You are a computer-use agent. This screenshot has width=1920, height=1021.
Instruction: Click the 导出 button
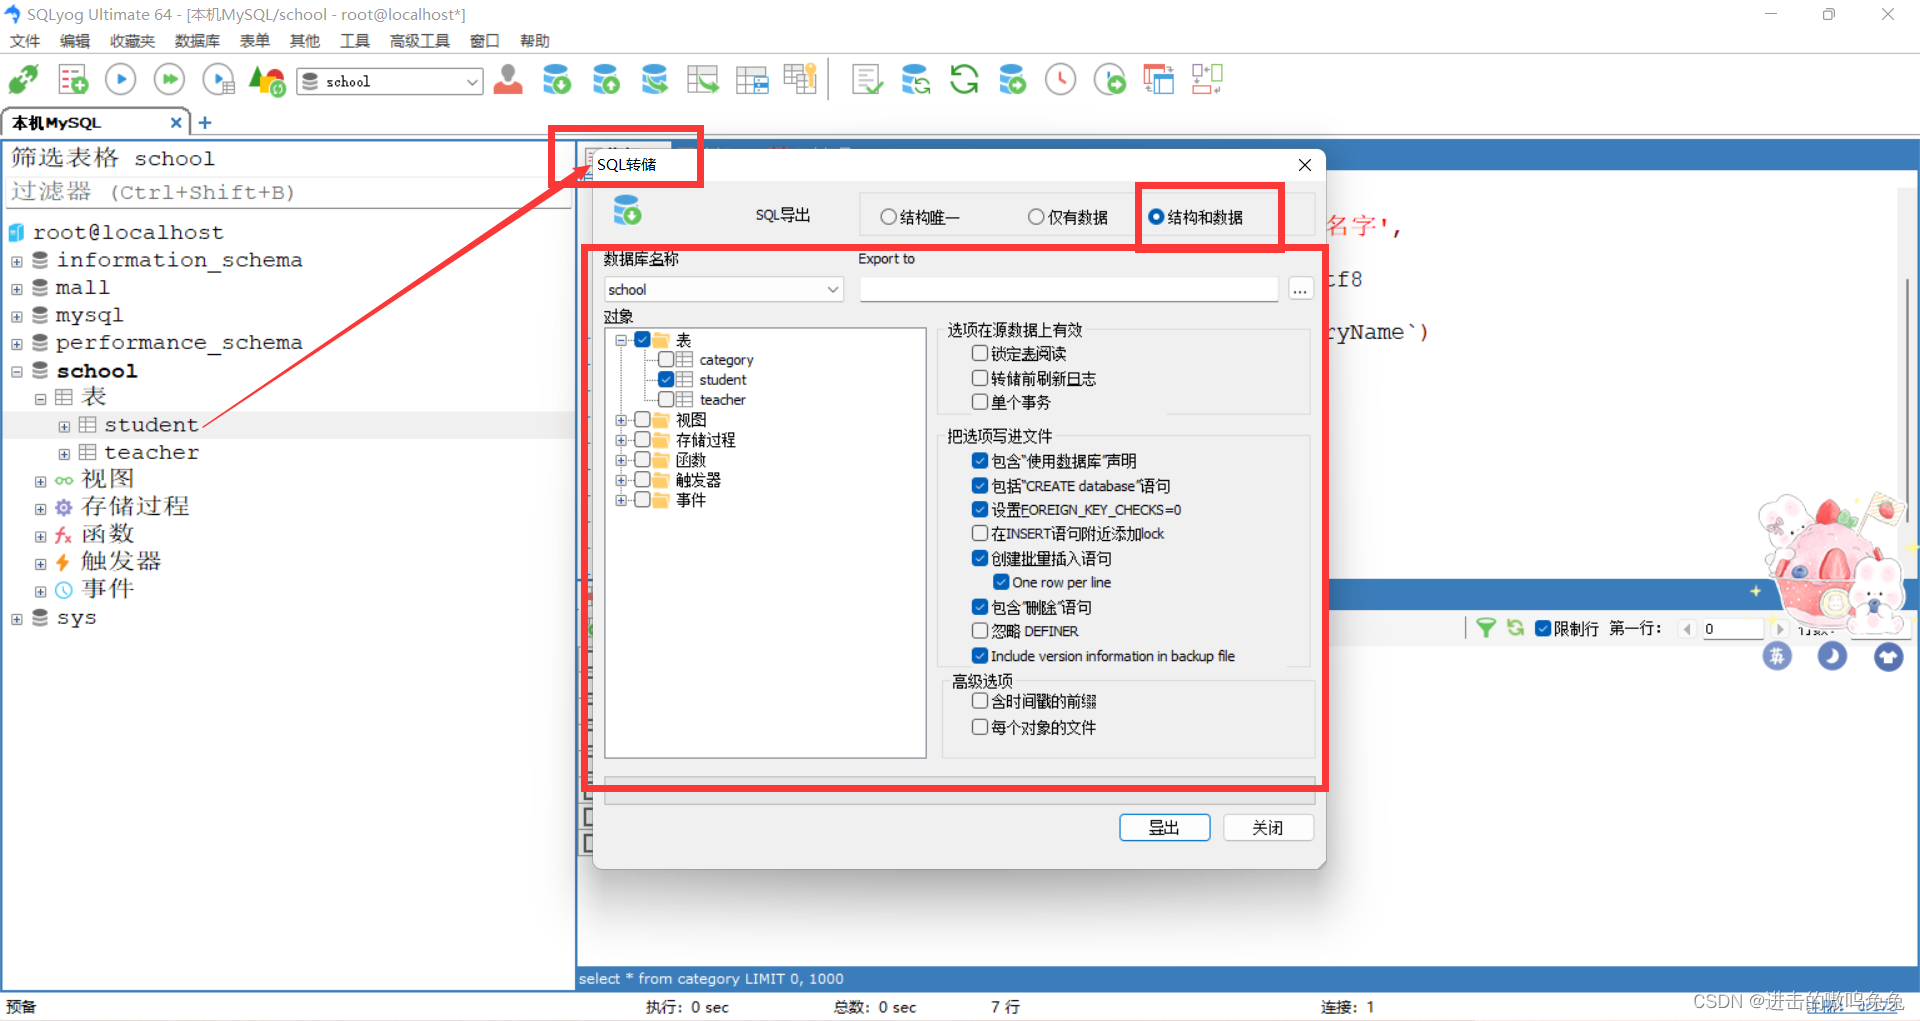point(1164,828)
